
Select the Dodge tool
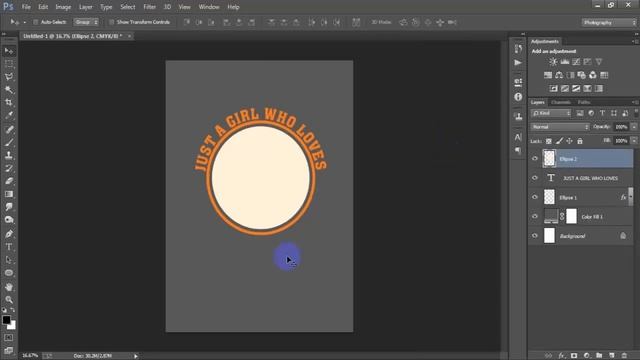9,220
